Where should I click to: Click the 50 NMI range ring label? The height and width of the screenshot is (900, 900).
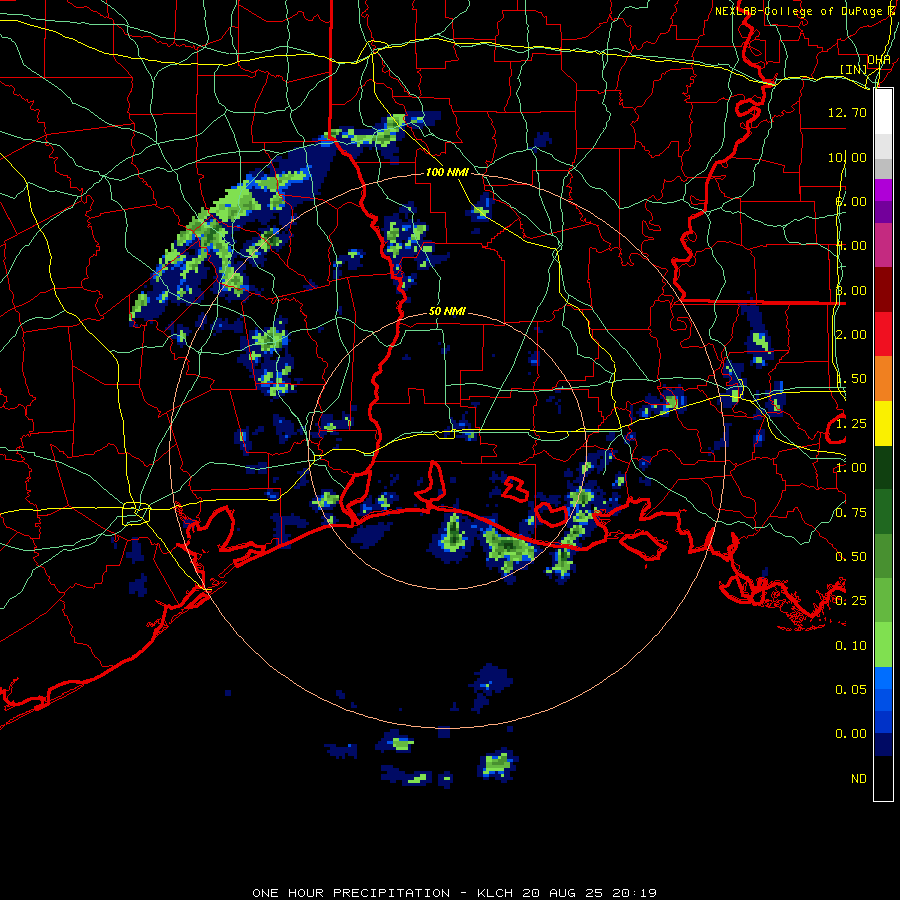[447, 311]
